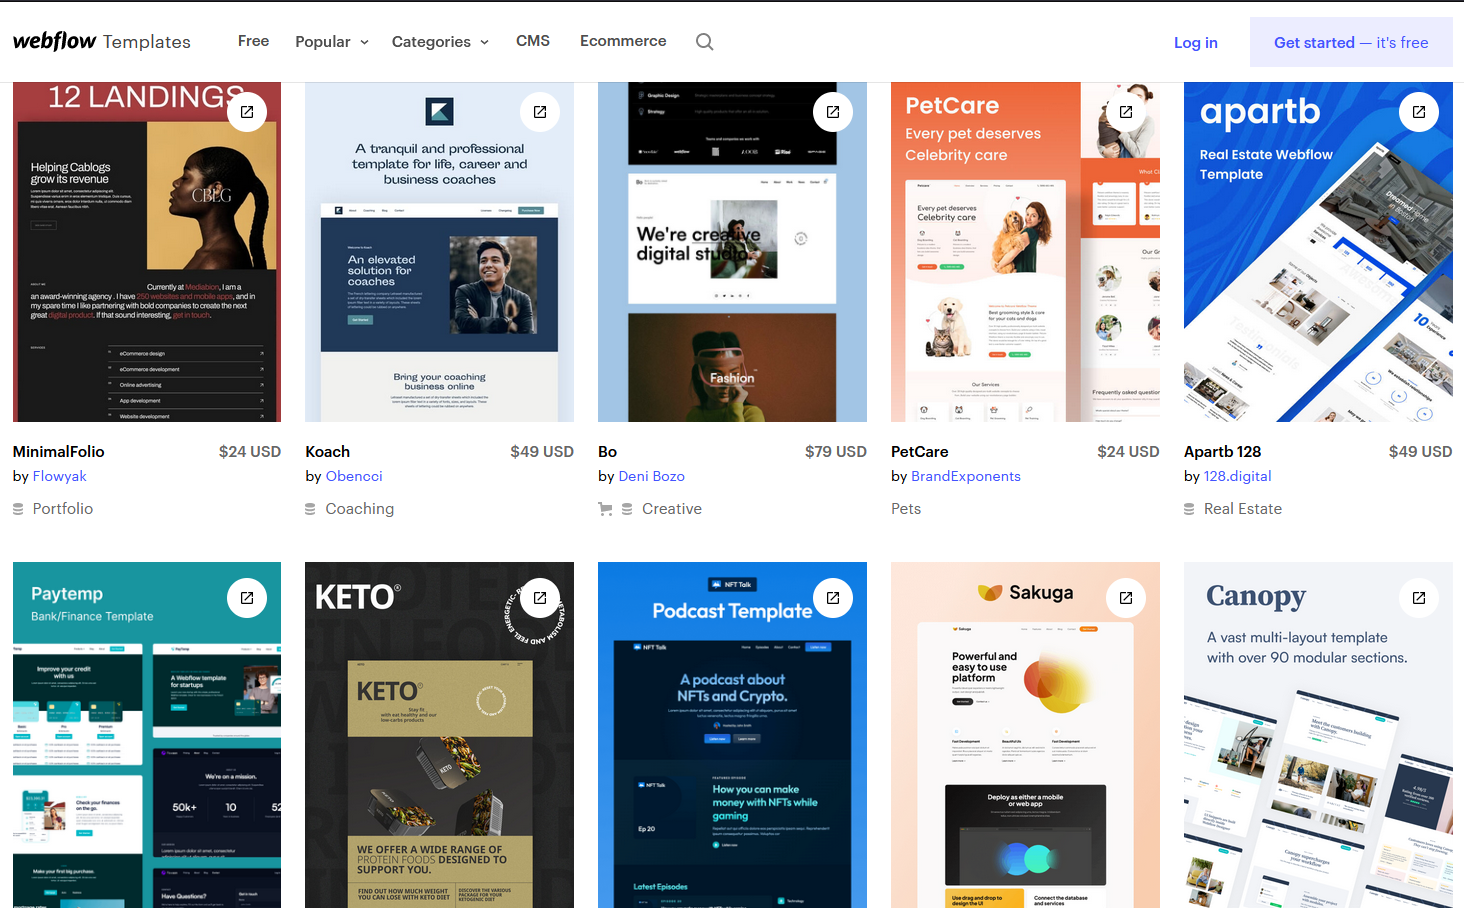Image resolution: width=1464 pixels, height=918 pixels.
Task: Open the Apartb real estate thumbnail
Action: pos(1318,252)
